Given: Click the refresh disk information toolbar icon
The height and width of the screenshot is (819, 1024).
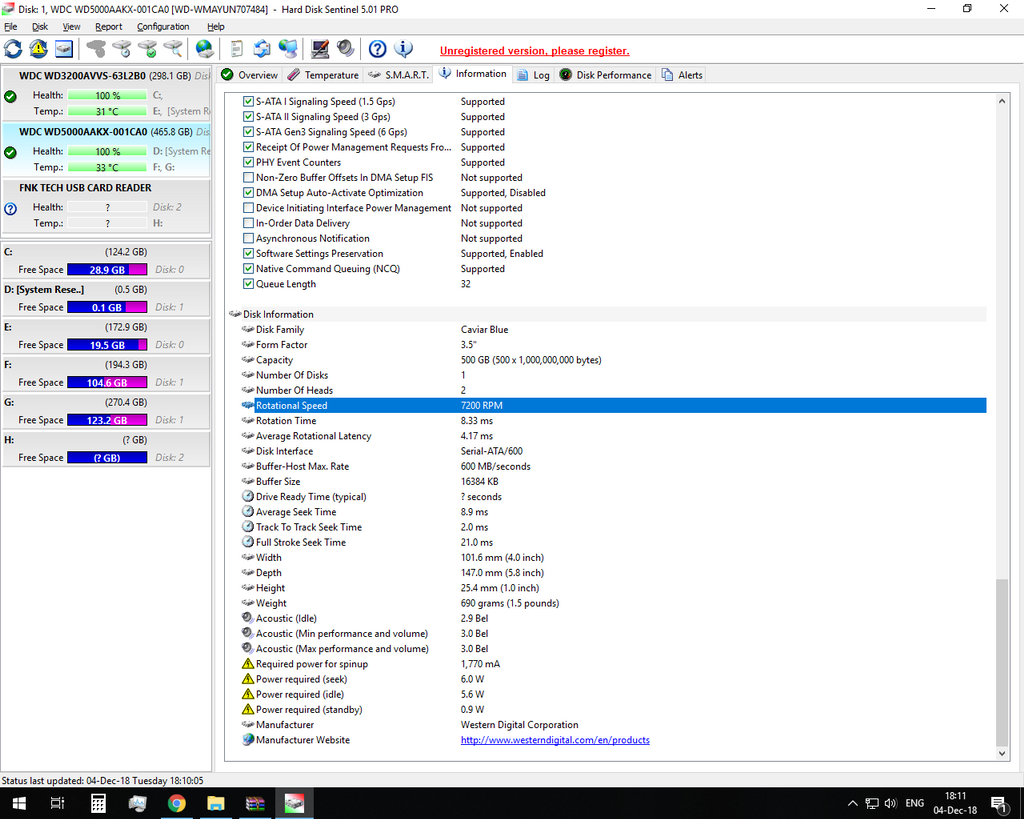Looking at the screenshot, I should (13, 49).
